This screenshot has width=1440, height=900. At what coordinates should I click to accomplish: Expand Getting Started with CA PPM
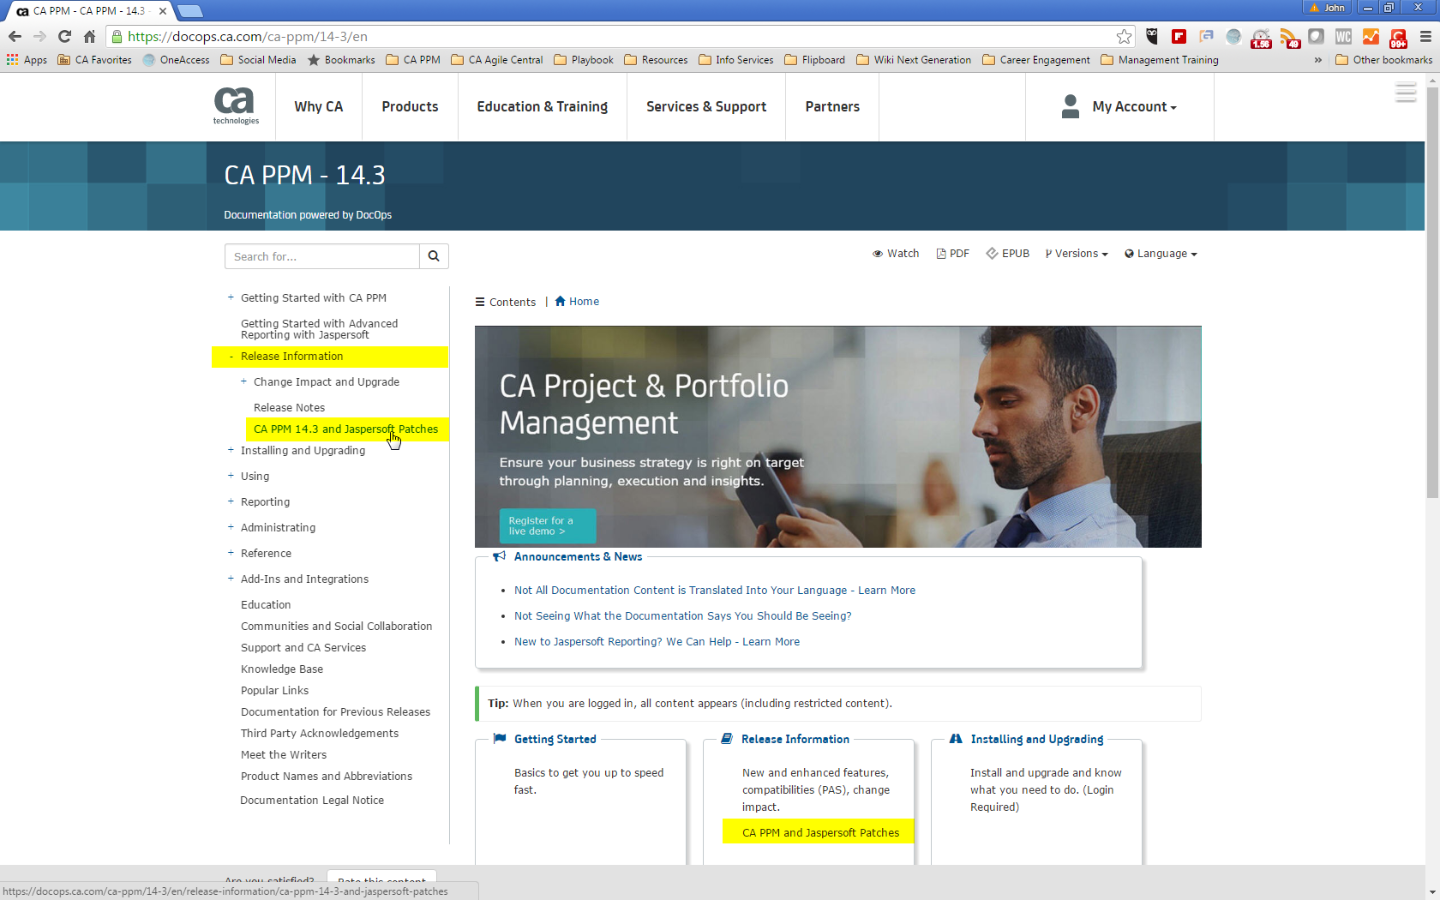pyautogui.click(x=231, y=297)
